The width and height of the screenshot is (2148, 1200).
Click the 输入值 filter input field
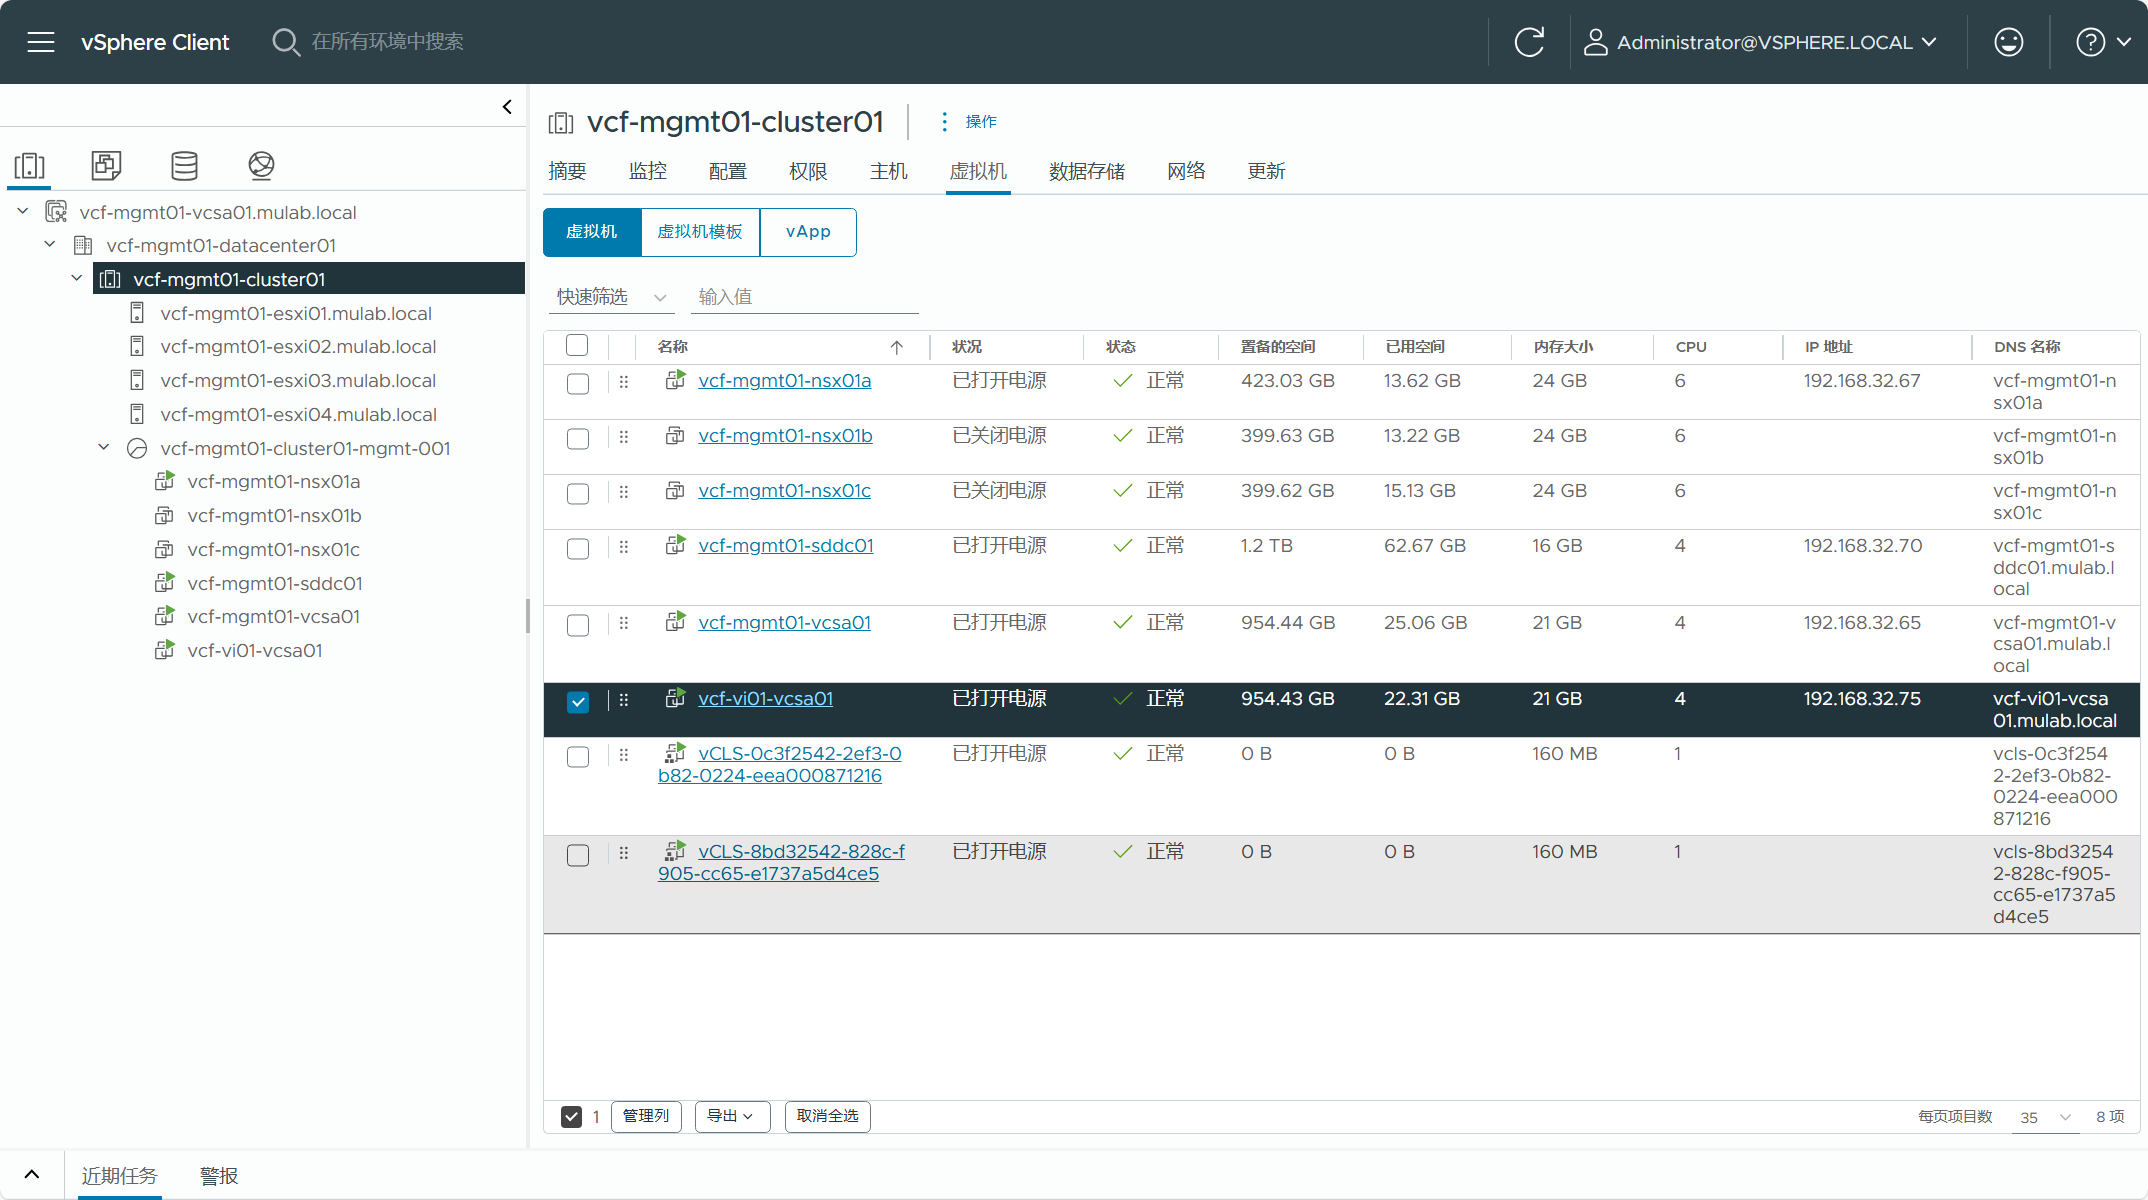[x=804, y=297]
